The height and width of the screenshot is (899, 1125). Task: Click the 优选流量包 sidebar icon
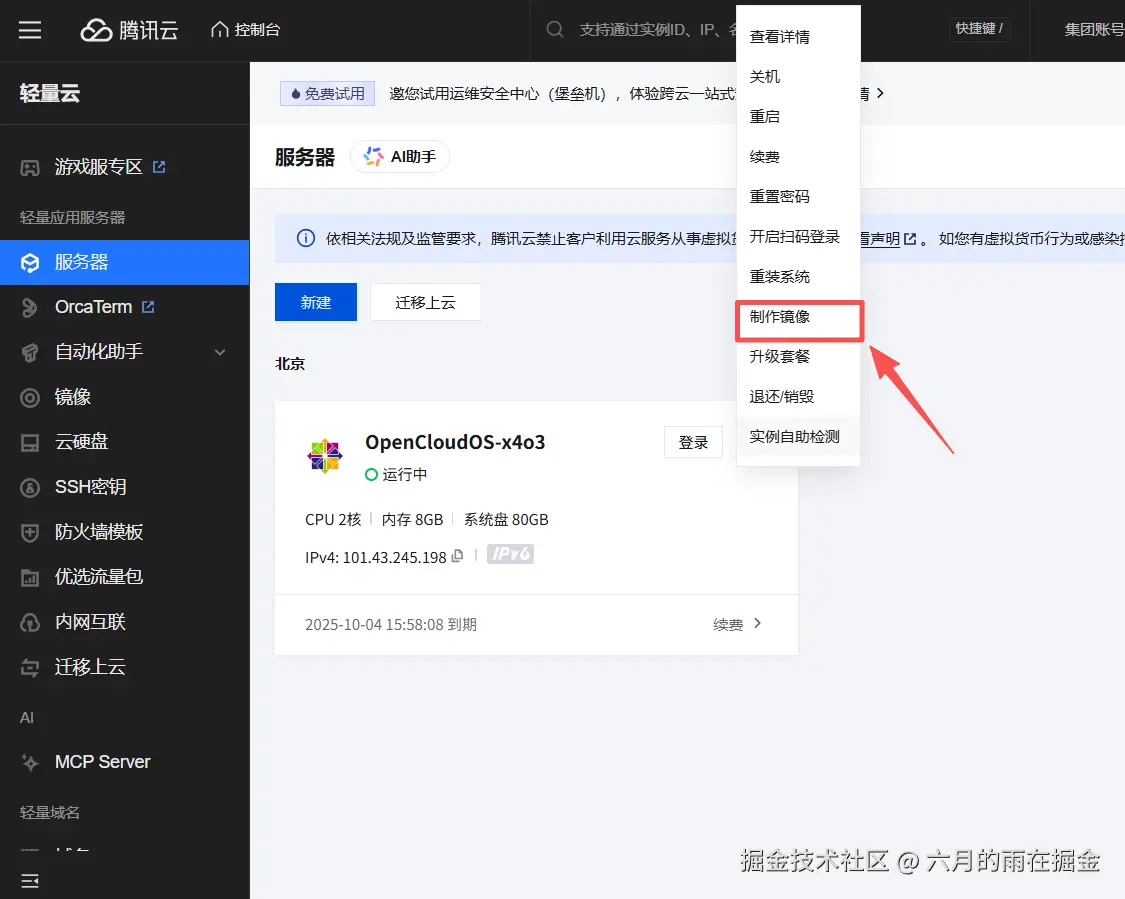tap(29, 578)
